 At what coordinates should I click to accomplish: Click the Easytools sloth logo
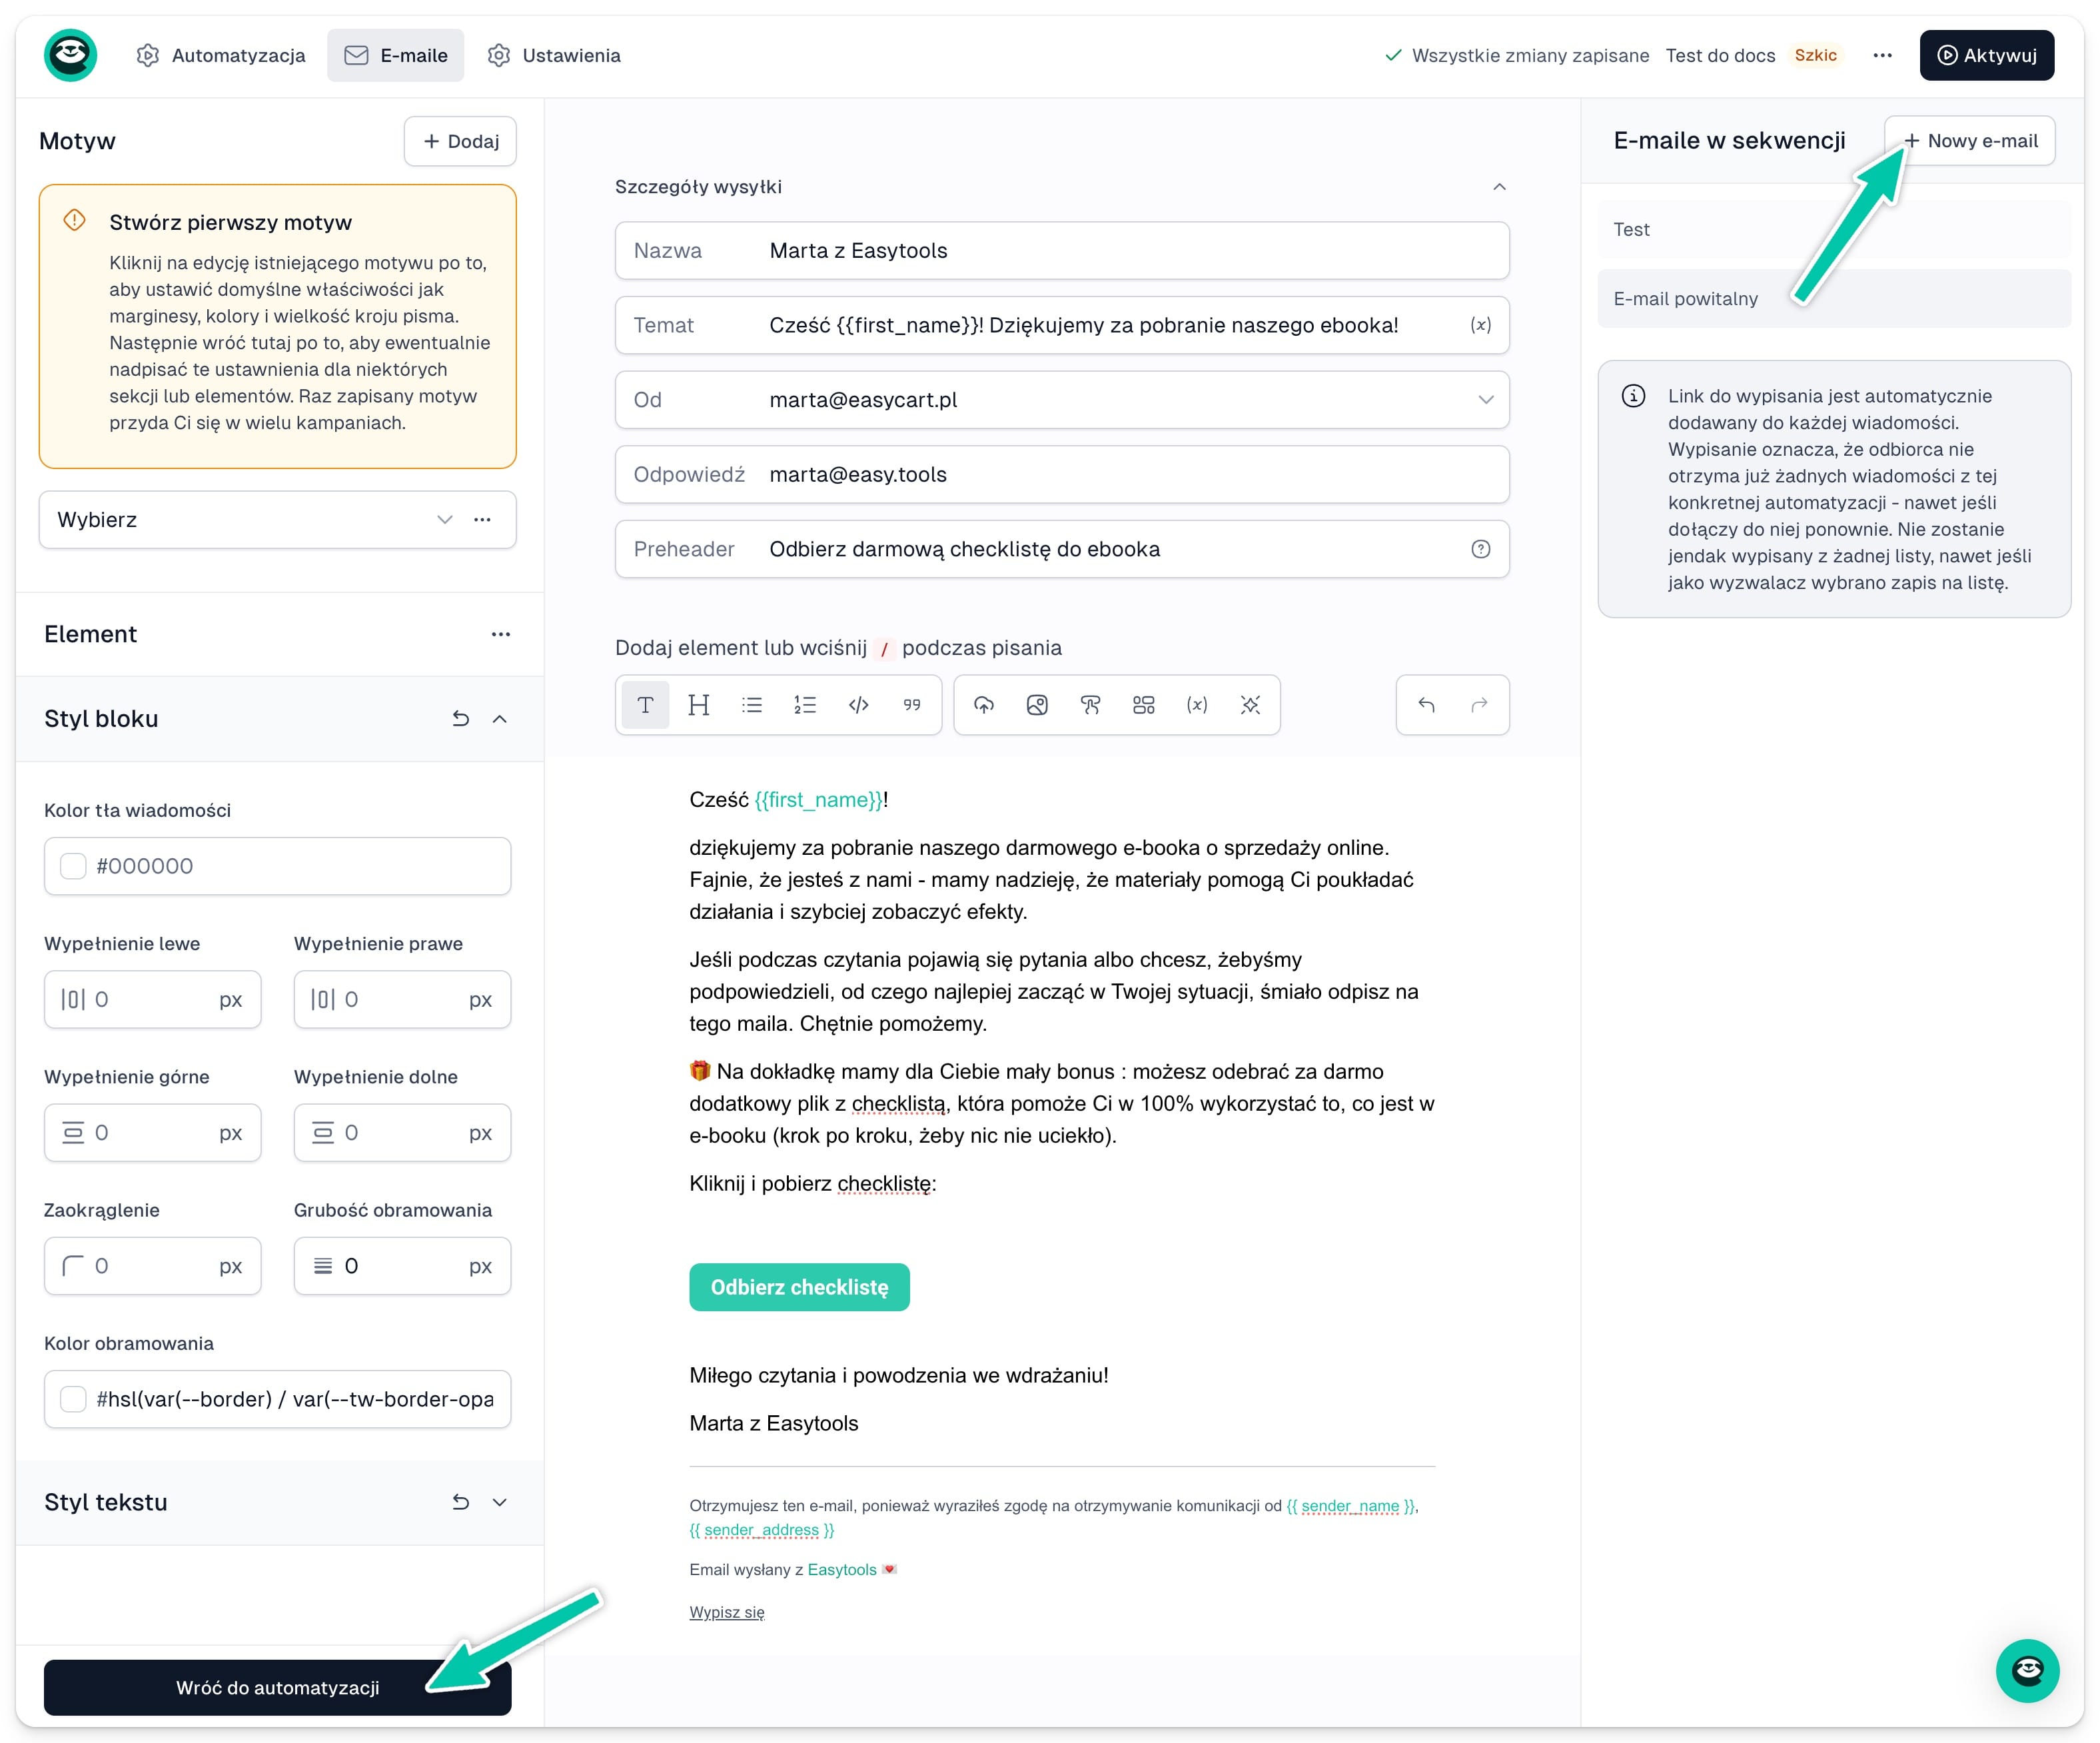coord(70,55)
